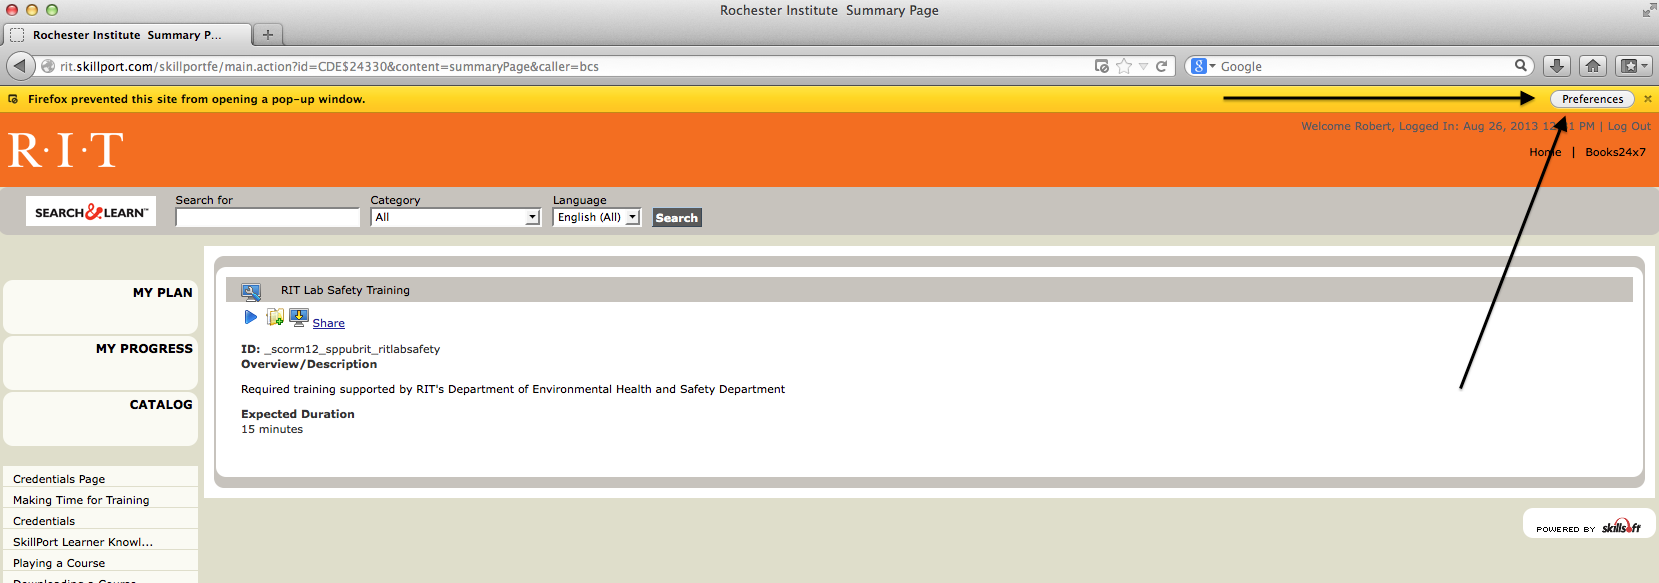1659x583 pixels.
Task: Click the Share link
Action: [328, 323]
